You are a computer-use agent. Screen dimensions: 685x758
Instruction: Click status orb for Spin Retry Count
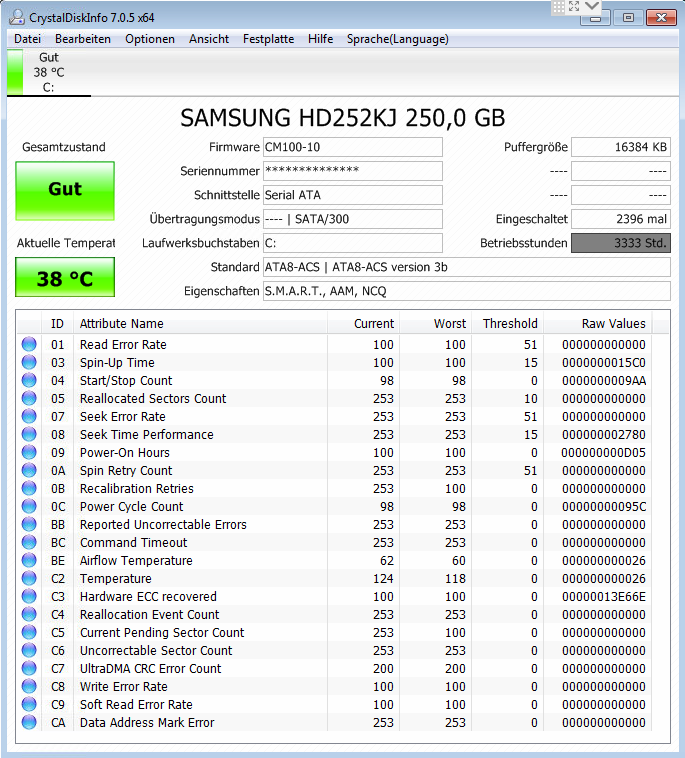click(29, 470)
